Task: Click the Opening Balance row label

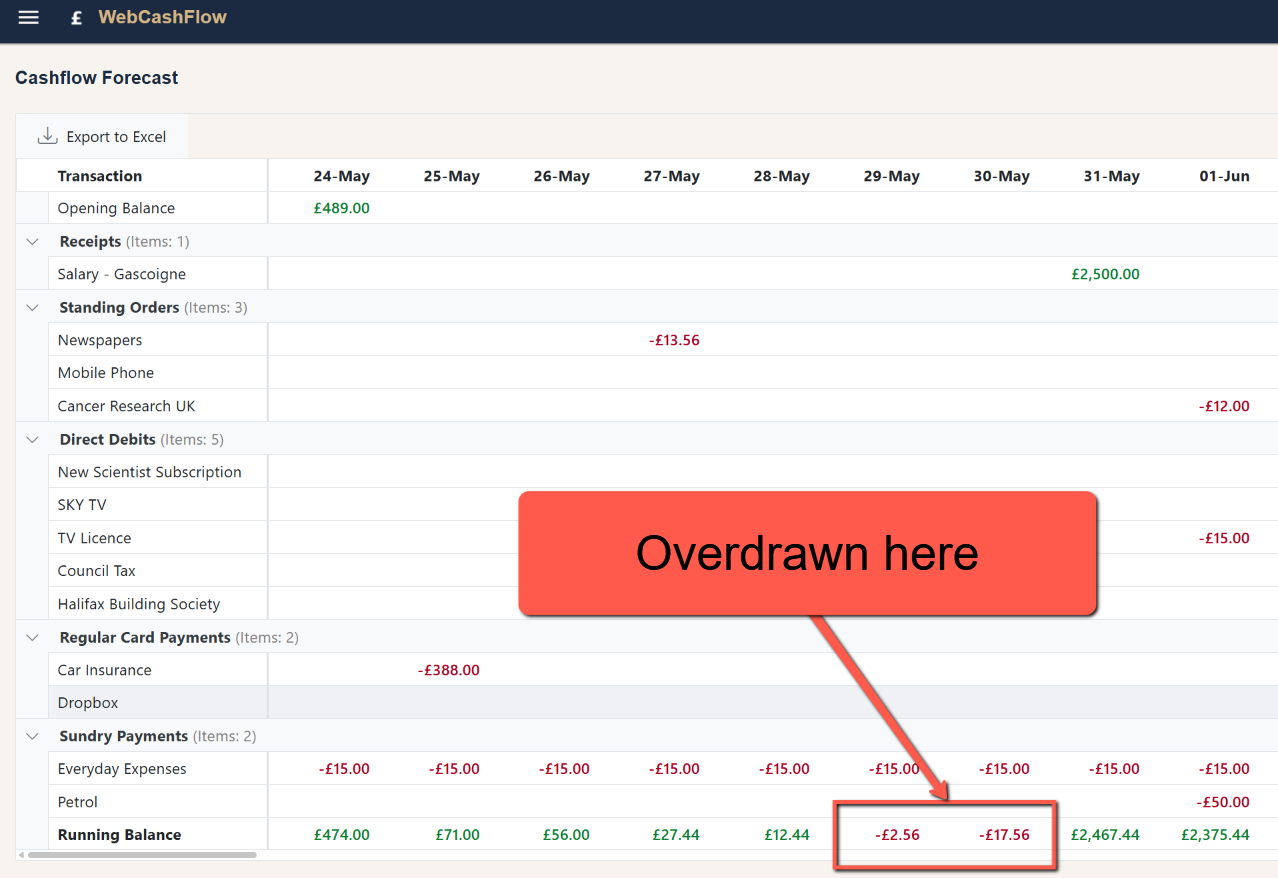Action: pos(116,208)
